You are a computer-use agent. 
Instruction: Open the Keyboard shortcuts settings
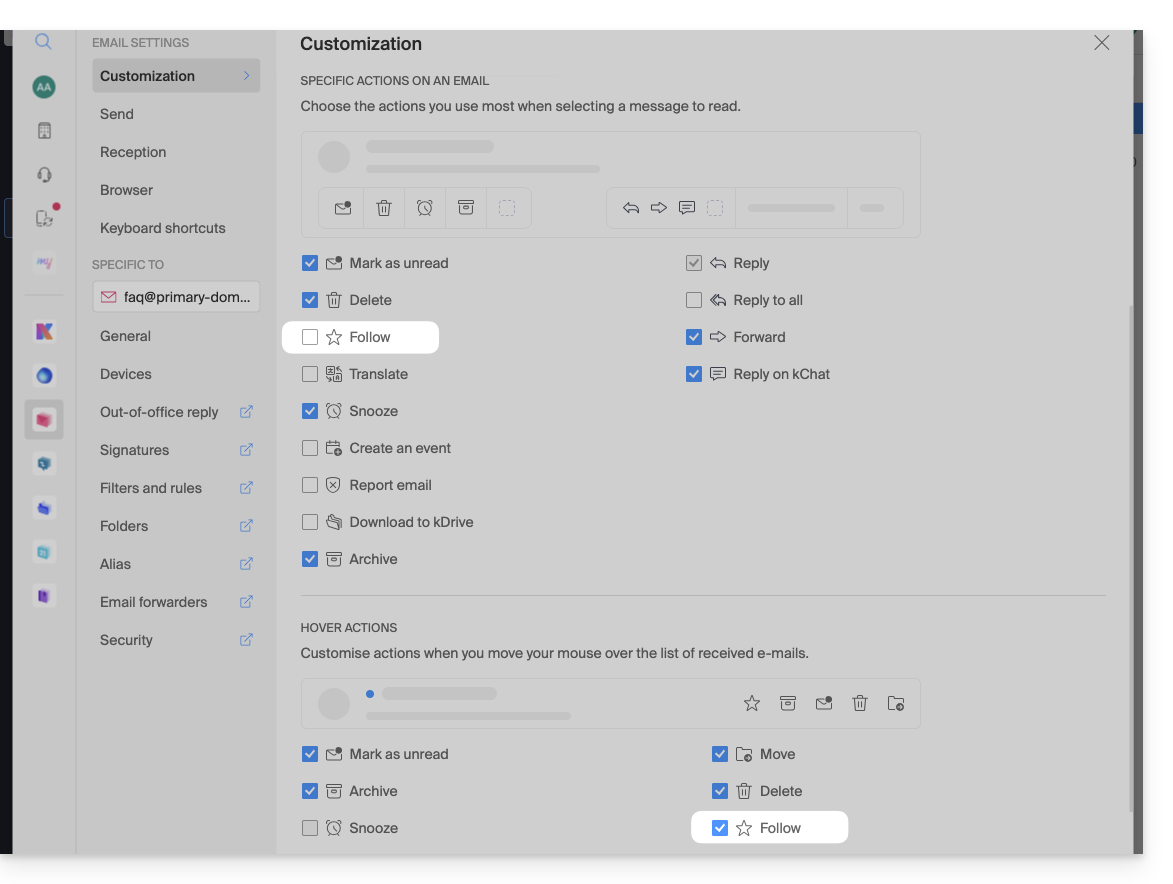point(163,228)
